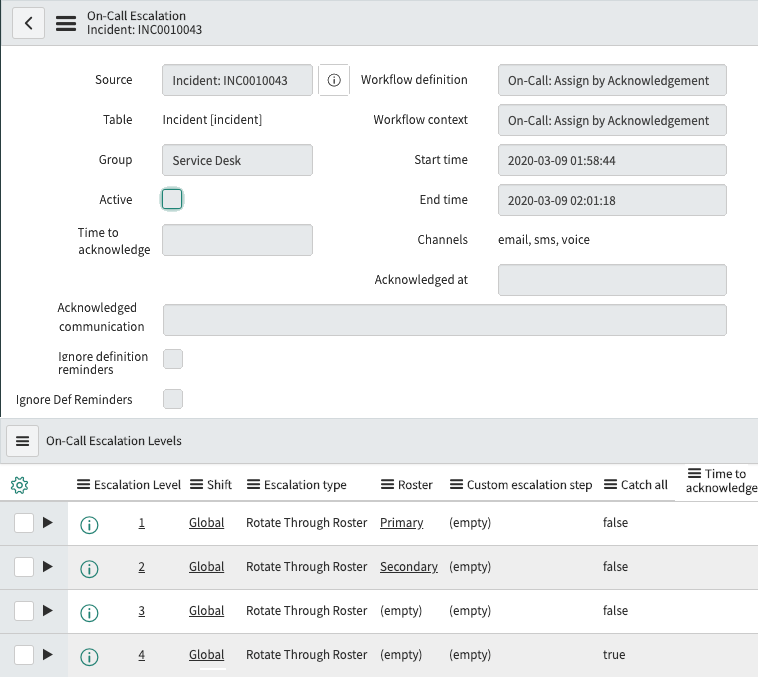Open Roster column options menu

click(x=387, y=484)
